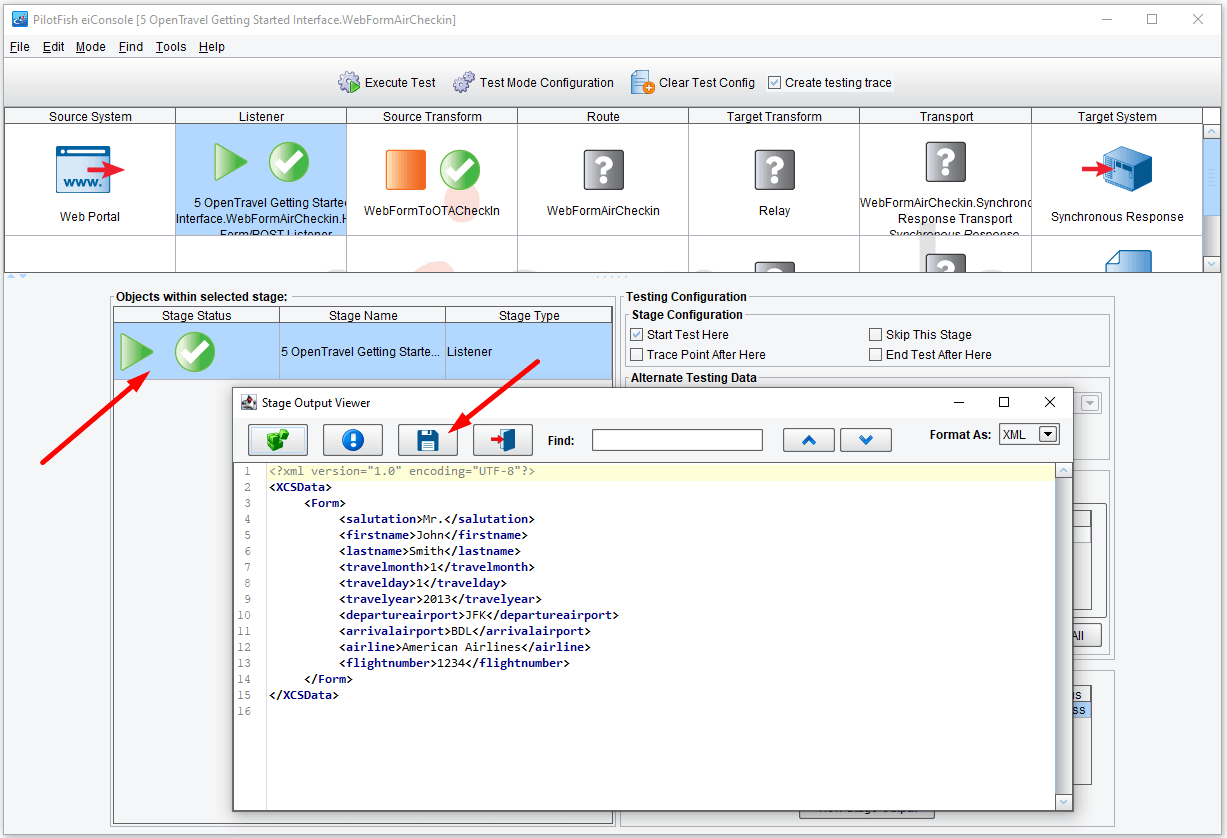Click the Execute Test gear icon
This screenshot has width=1227, height=838.
pos(348,83)
